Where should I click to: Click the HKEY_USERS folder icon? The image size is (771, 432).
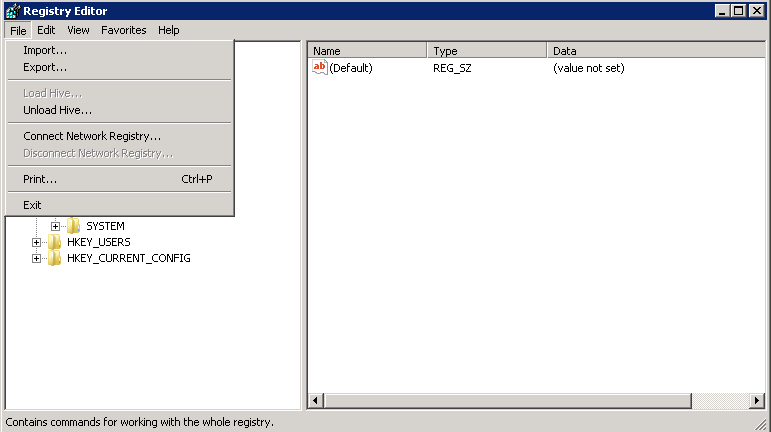click(55, 242)
